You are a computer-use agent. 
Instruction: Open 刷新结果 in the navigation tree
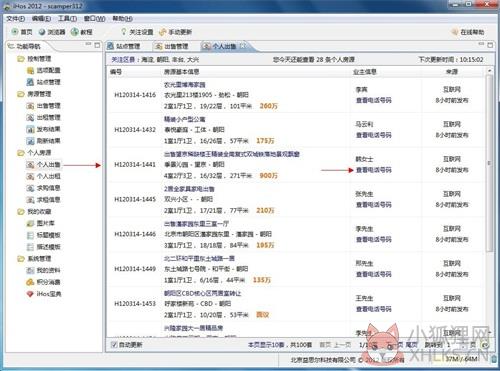(44, 141)
